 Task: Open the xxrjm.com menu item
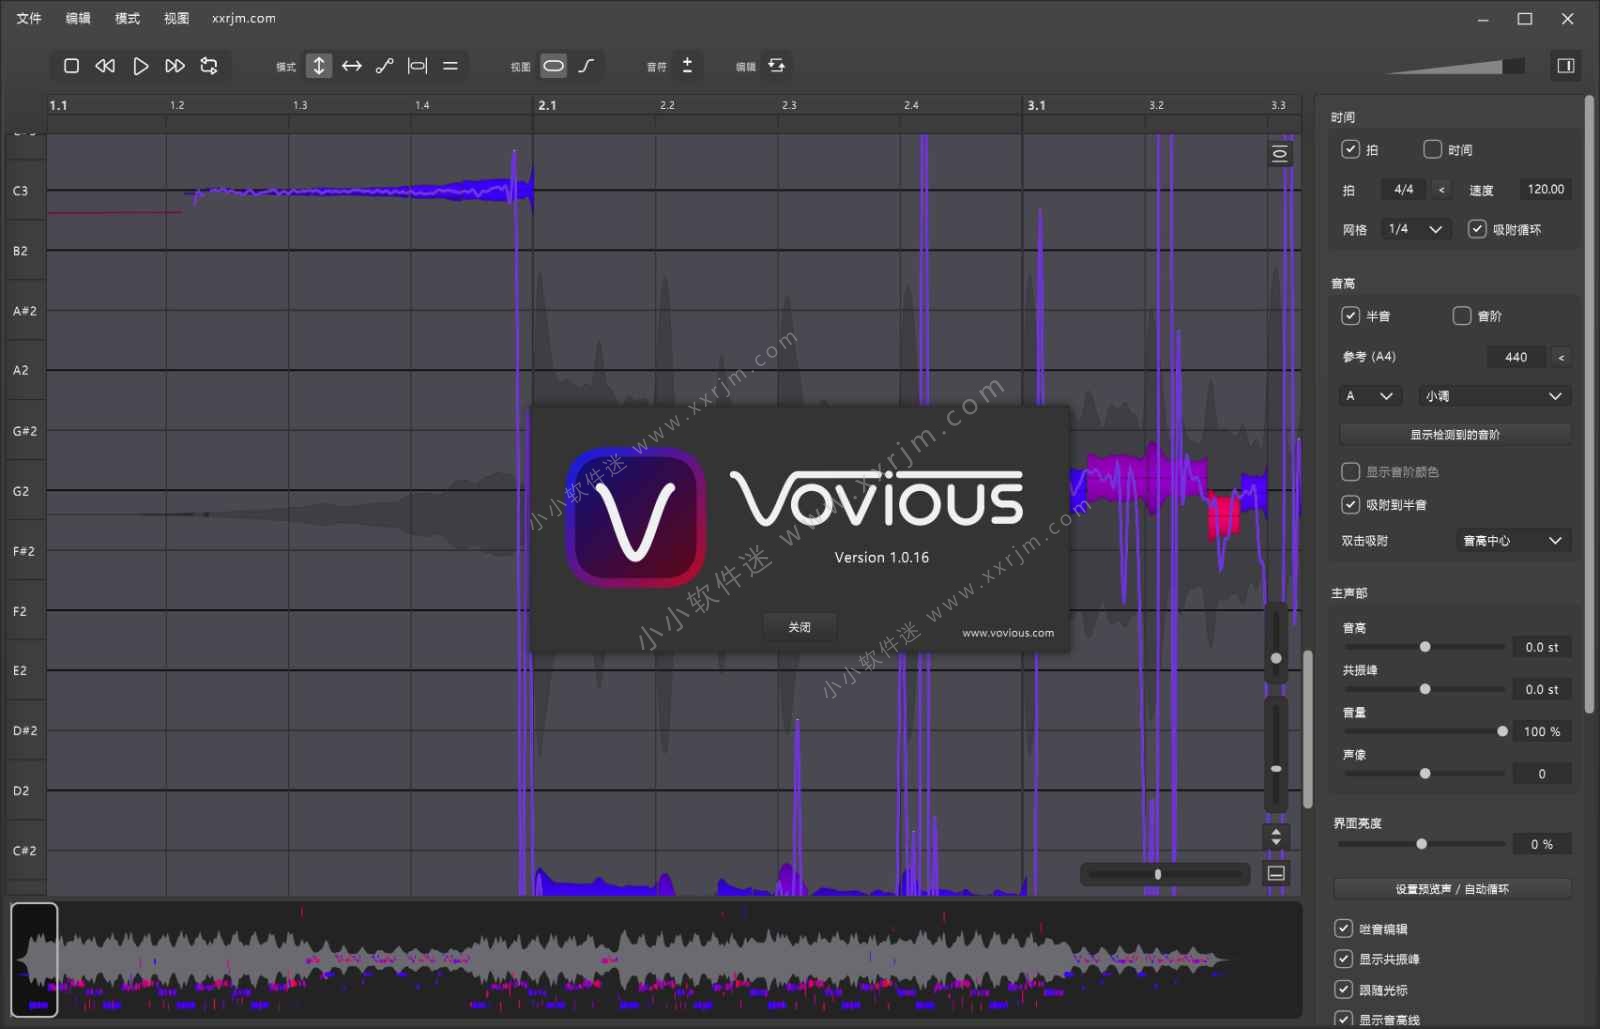tap(243, 18)
